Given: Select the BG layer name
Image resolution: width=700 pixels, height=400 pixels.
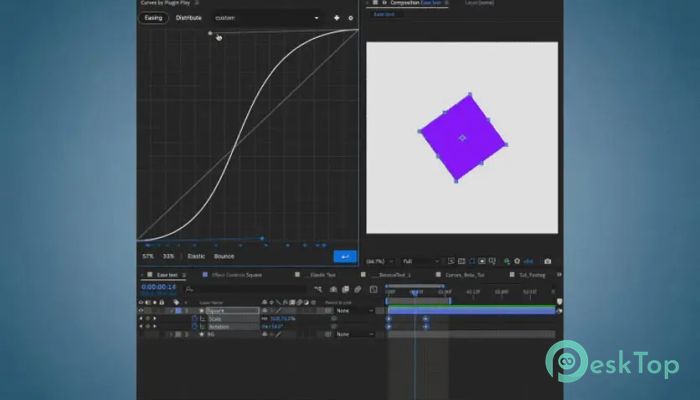Looking at the screenshot, I should click(x=211, y=334).
